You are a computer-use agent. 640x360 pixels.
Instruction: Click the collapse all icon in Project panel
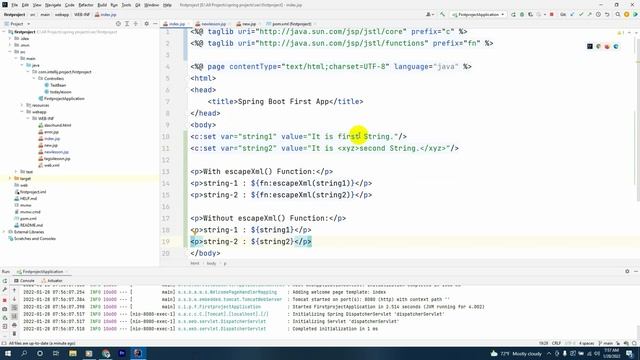(x=136, y=24)
